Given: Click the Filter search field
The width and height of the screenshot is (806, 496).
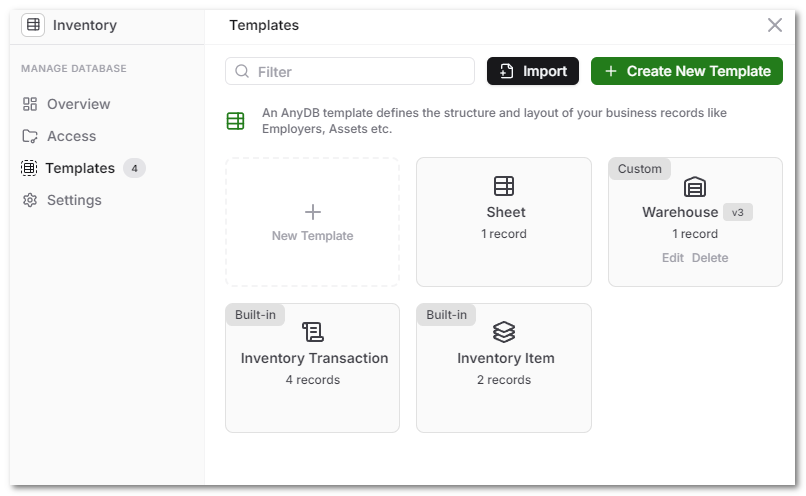Looking at the screenshot, I should [360, 71].
